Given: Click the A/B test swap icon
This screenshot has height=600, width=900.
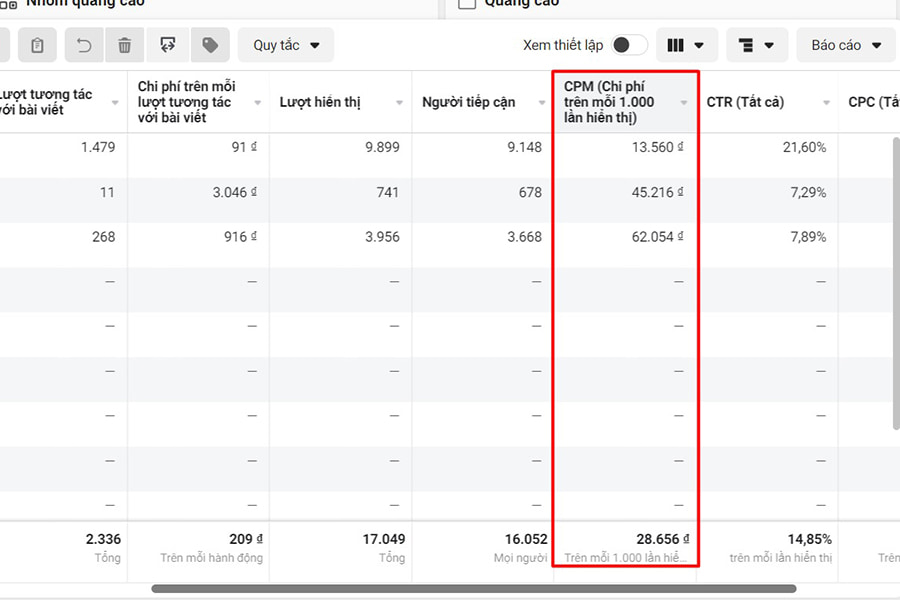Looking at the screenshot, I should (168, 45).
